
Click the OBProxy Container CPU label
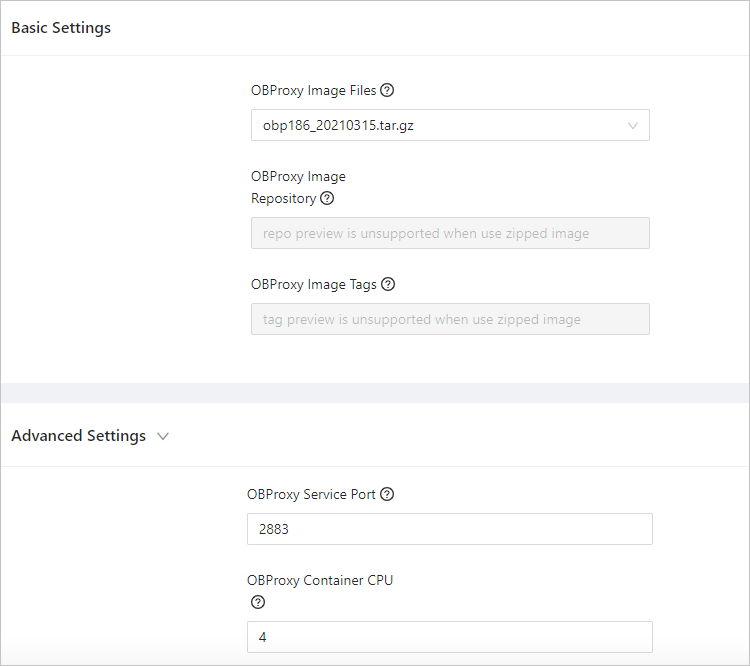click(319, 580)
